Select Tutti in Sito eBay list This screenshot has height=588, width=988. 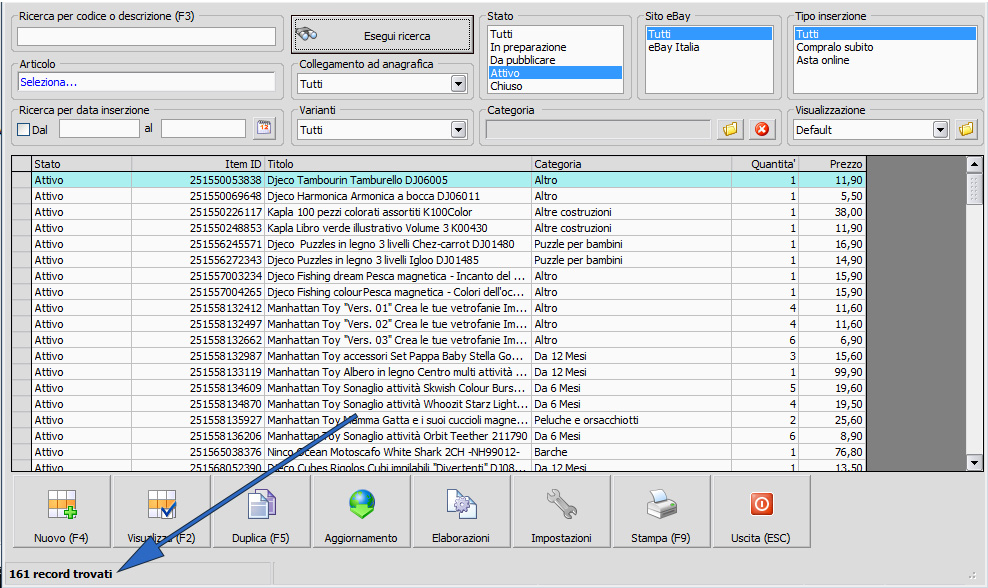(x=709, y=33)
